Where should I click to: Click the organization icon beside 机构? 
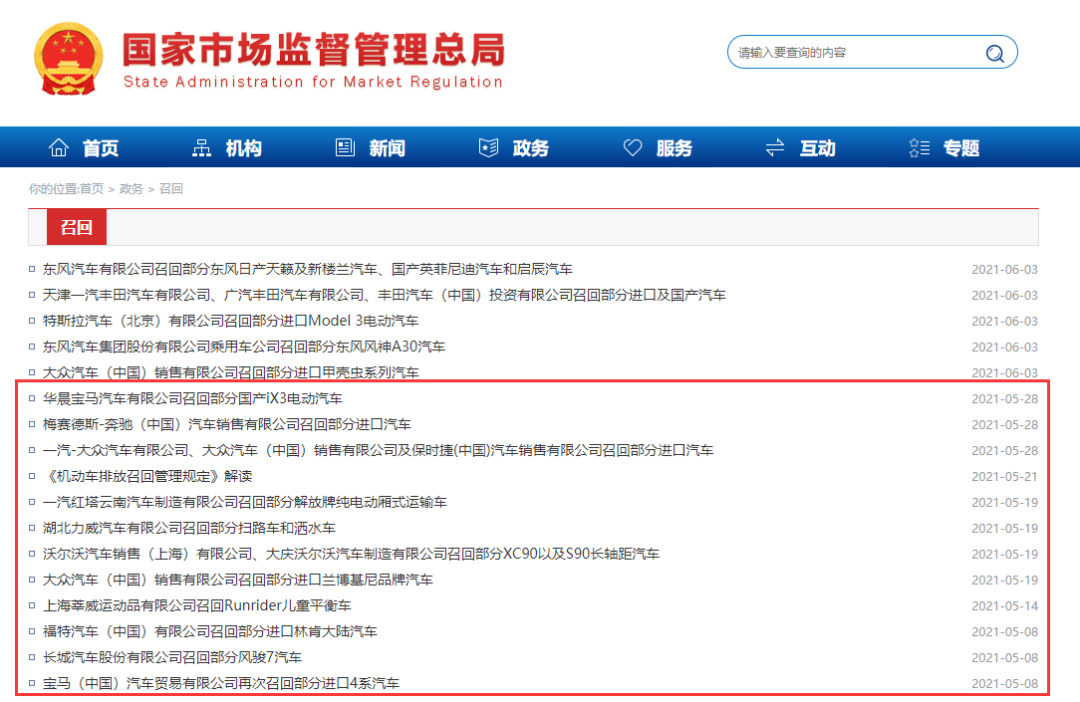click(201, 147)
